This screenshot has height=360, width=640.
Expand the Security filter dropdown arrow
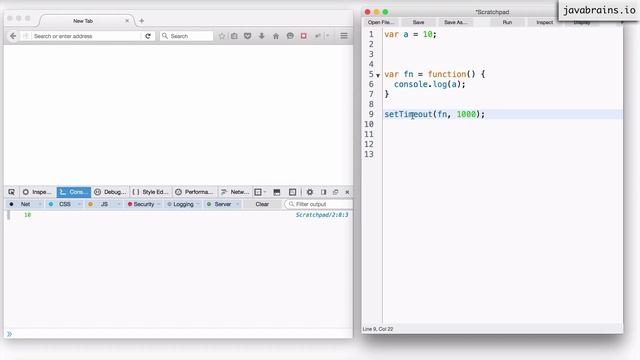[158, 204]
